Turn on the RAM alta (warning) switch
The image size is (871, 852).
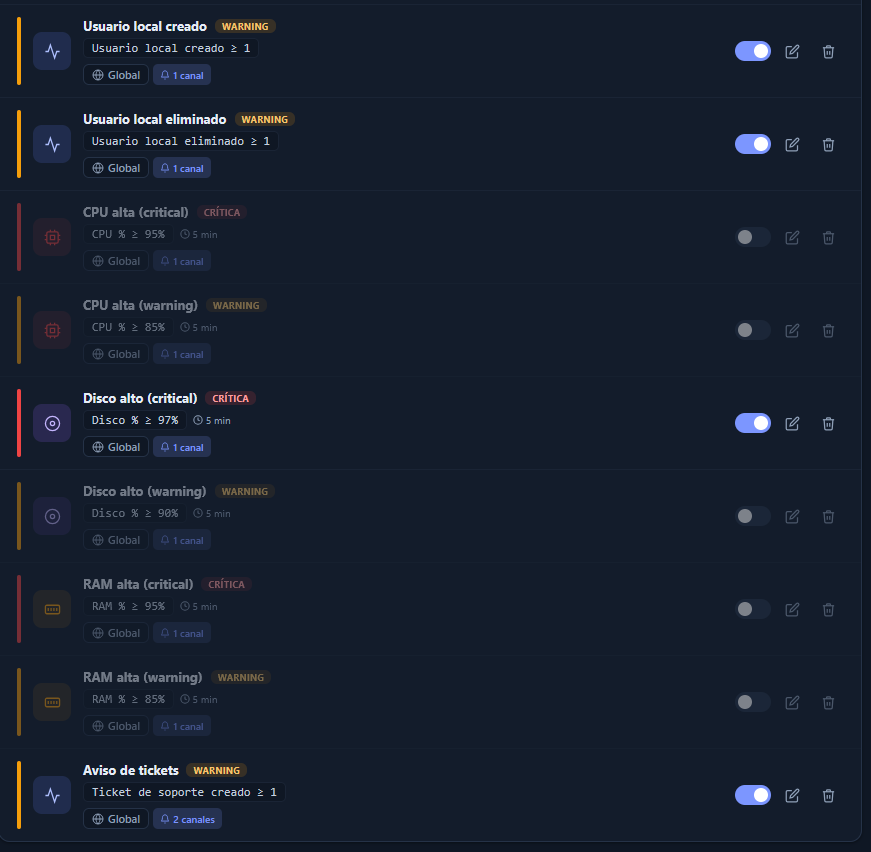(x=753, y=703)
